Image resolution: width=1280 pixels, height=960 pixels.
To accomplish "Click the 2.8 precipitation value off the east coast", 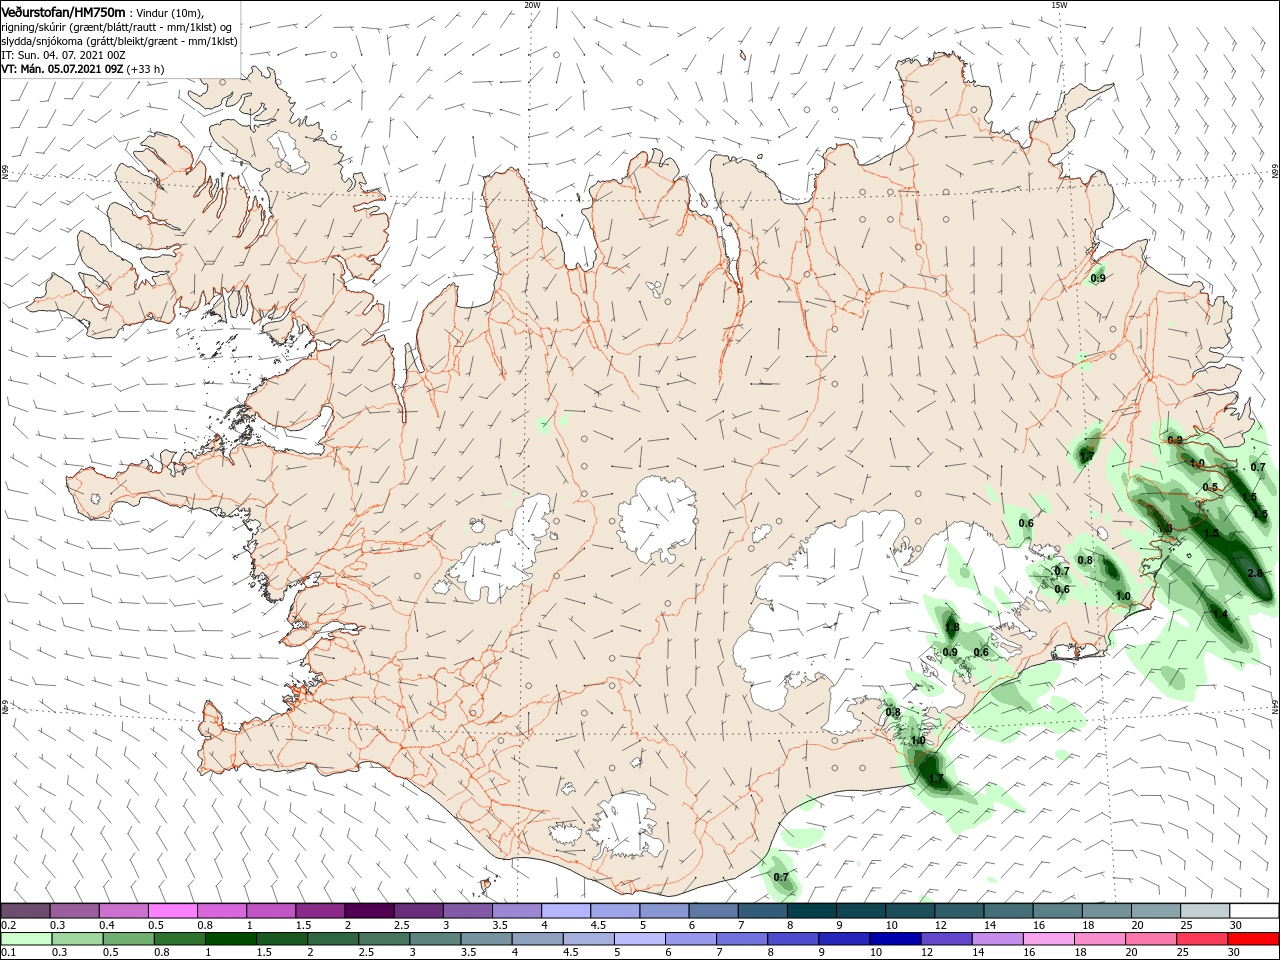I will coord(1256,573).
